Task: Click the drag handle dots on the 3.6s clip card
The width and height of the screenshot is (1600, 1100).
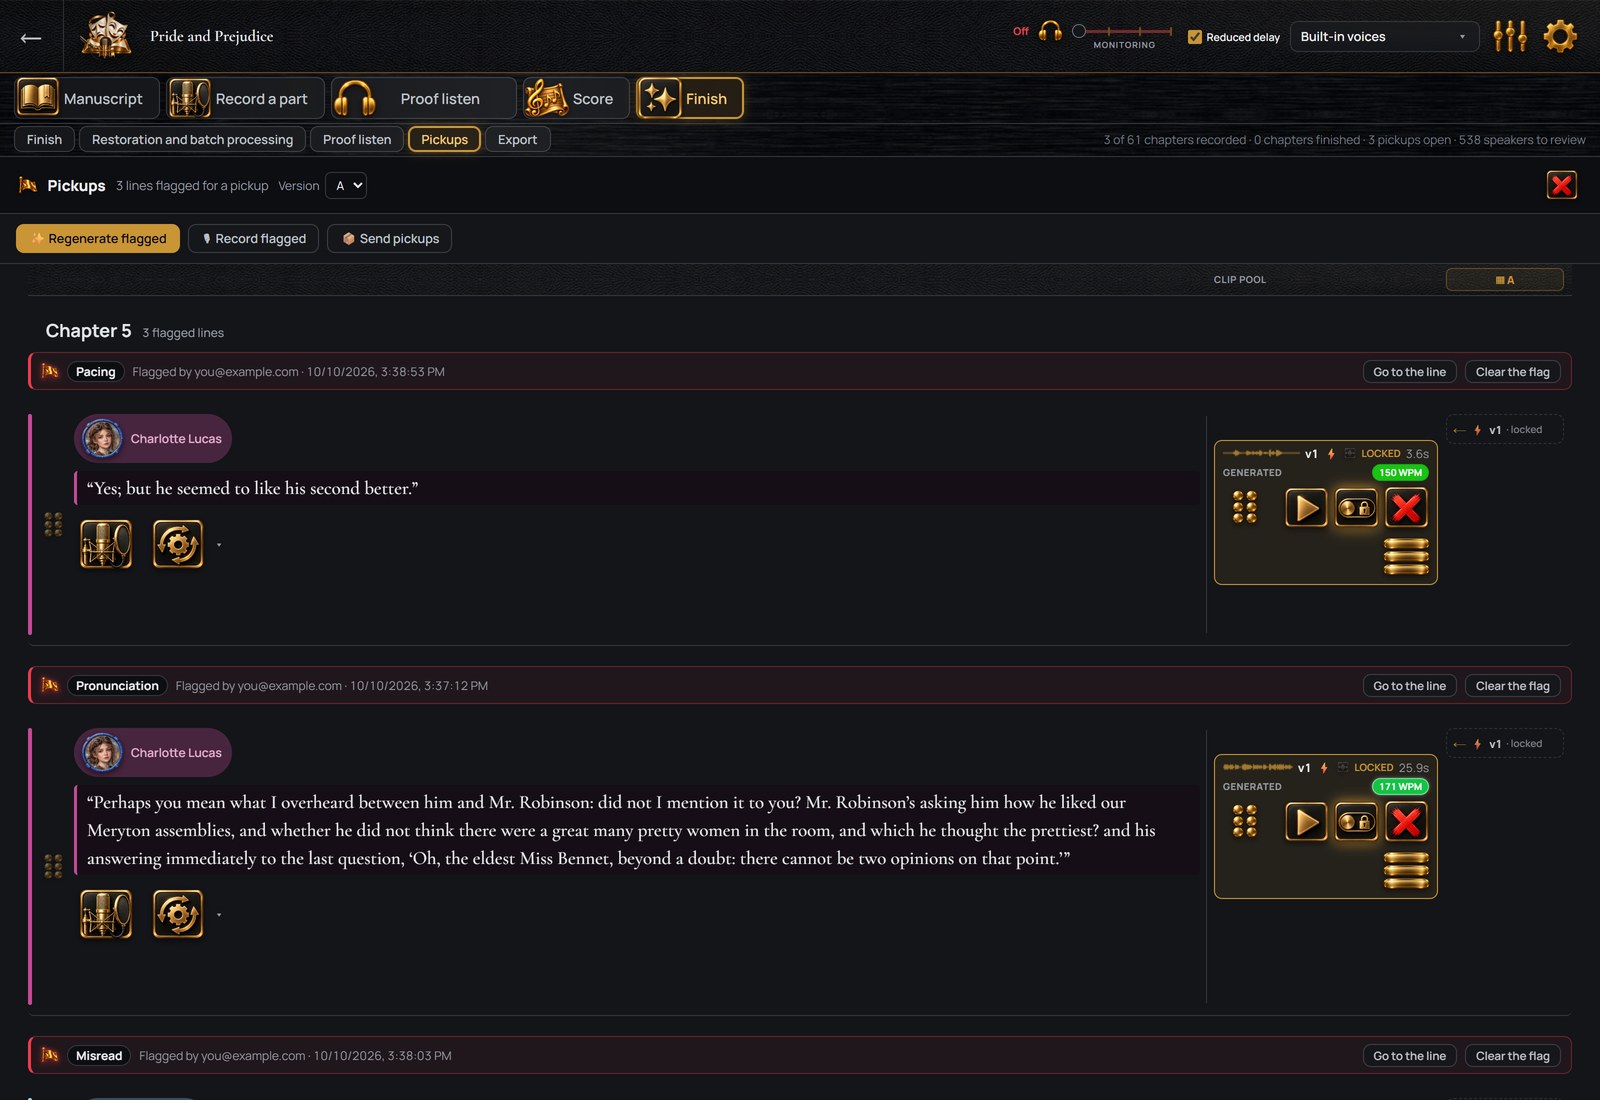Action: pyautogui.click(x=1244, y=507)
